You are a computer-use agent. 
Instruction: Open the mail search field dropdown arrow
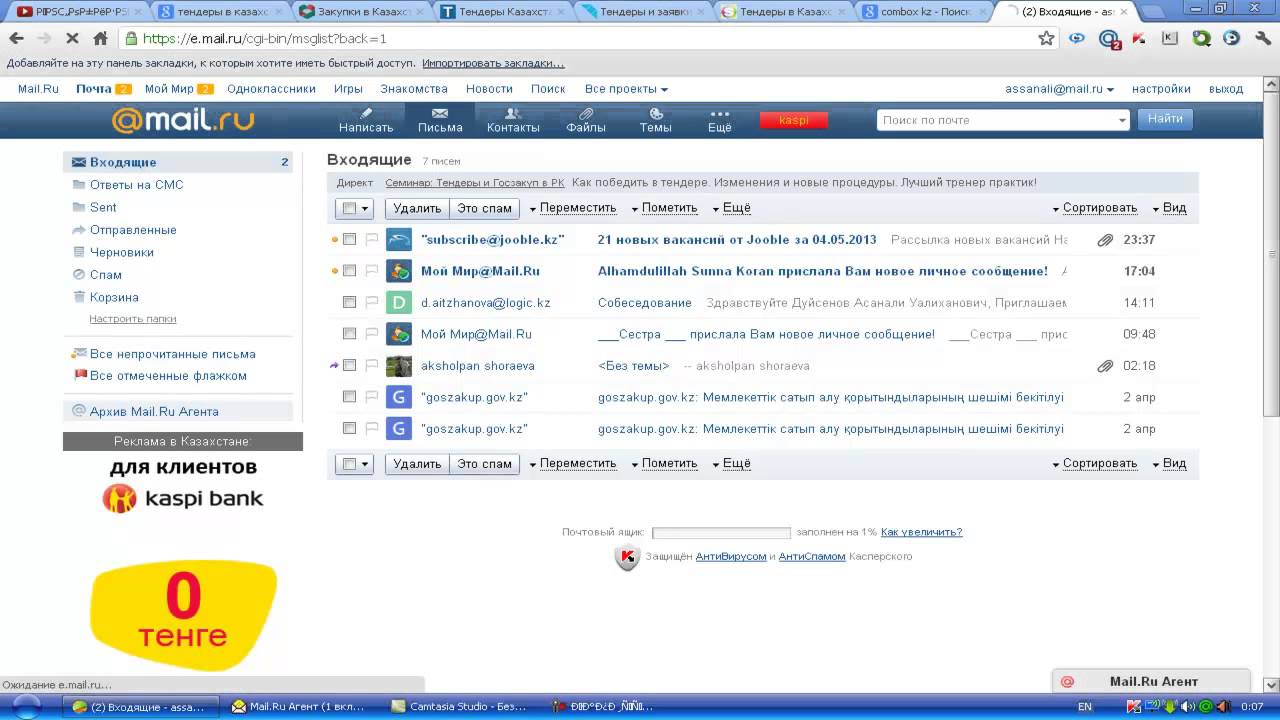tap(1122, 120)
